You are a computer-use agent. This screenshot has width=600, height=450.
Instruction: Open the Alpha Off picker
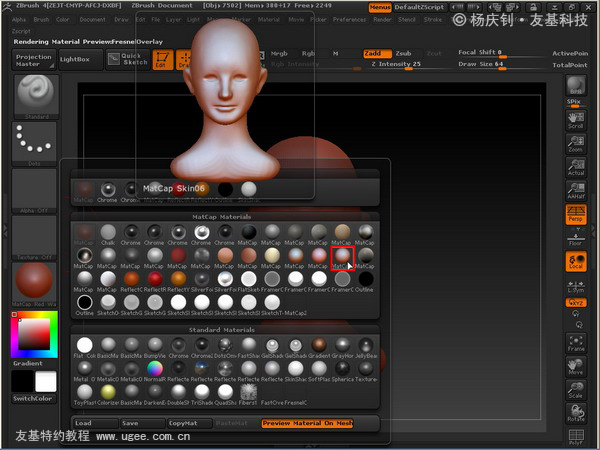(34, 191)
